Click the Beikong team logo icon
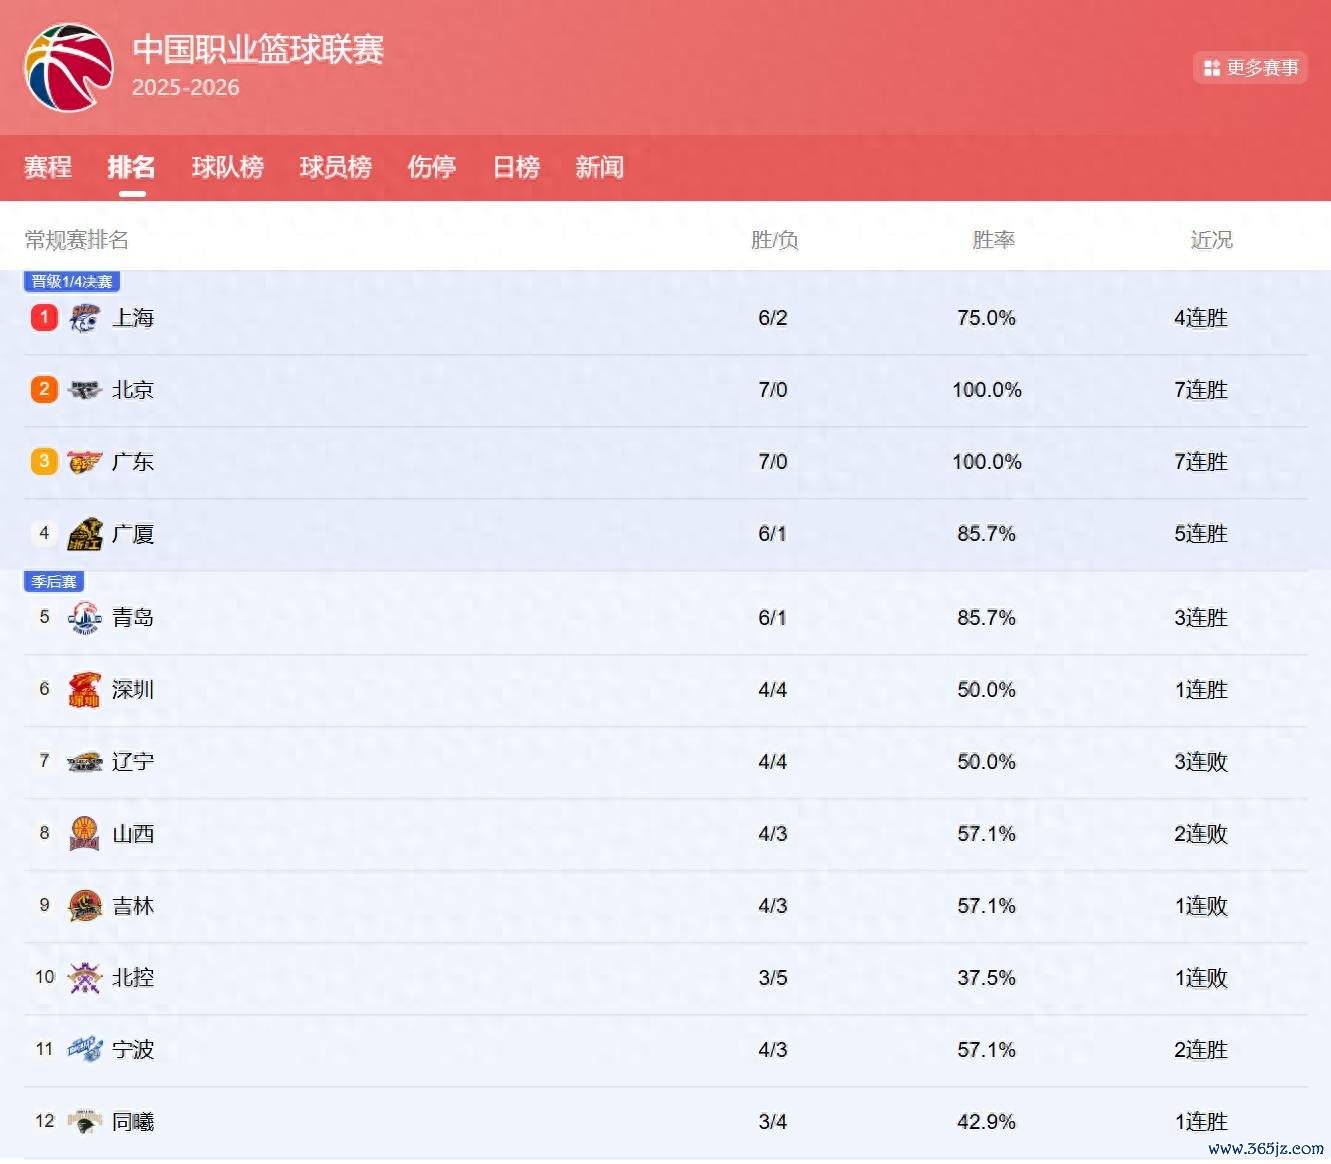 click(85, 978)
